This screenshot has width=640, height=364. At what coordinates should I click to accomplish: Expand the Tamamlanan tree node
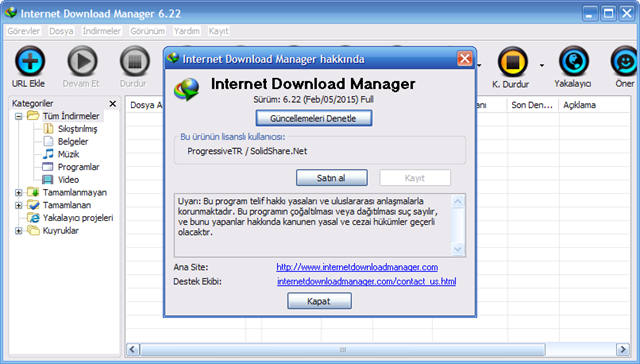pos(18,205)
